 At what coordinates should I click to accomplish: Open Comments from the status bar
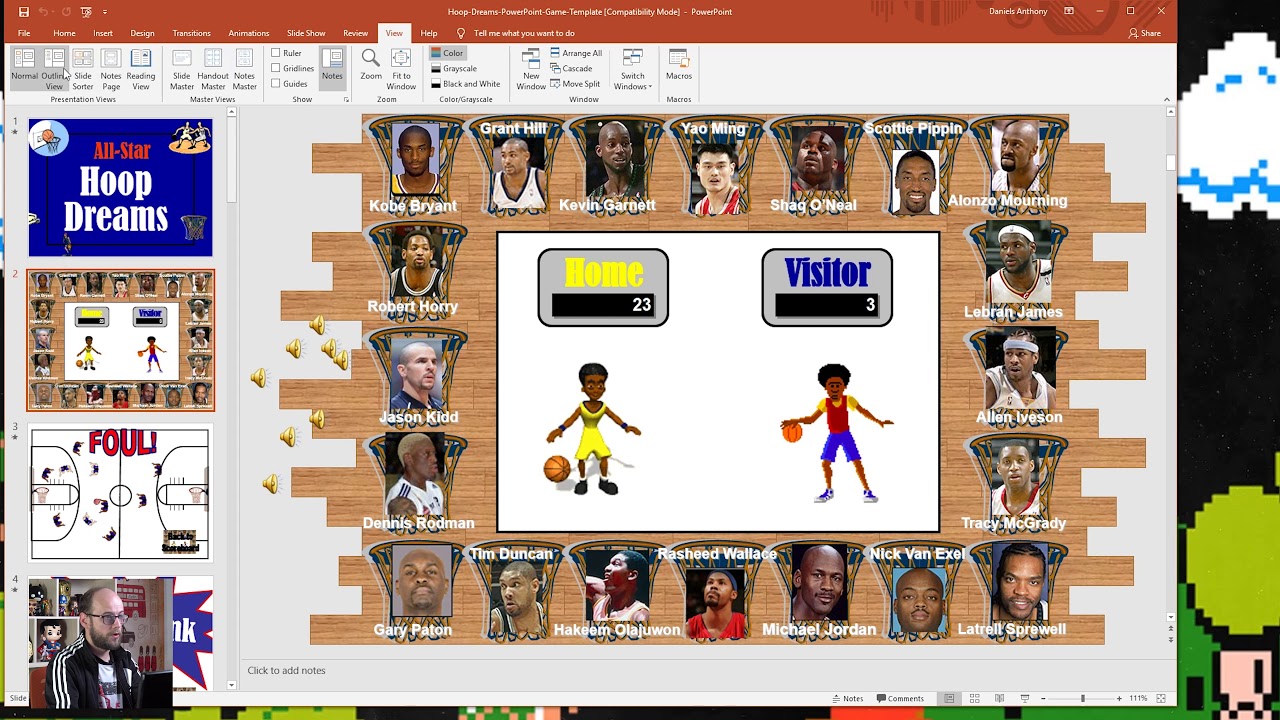pos(900,698)
